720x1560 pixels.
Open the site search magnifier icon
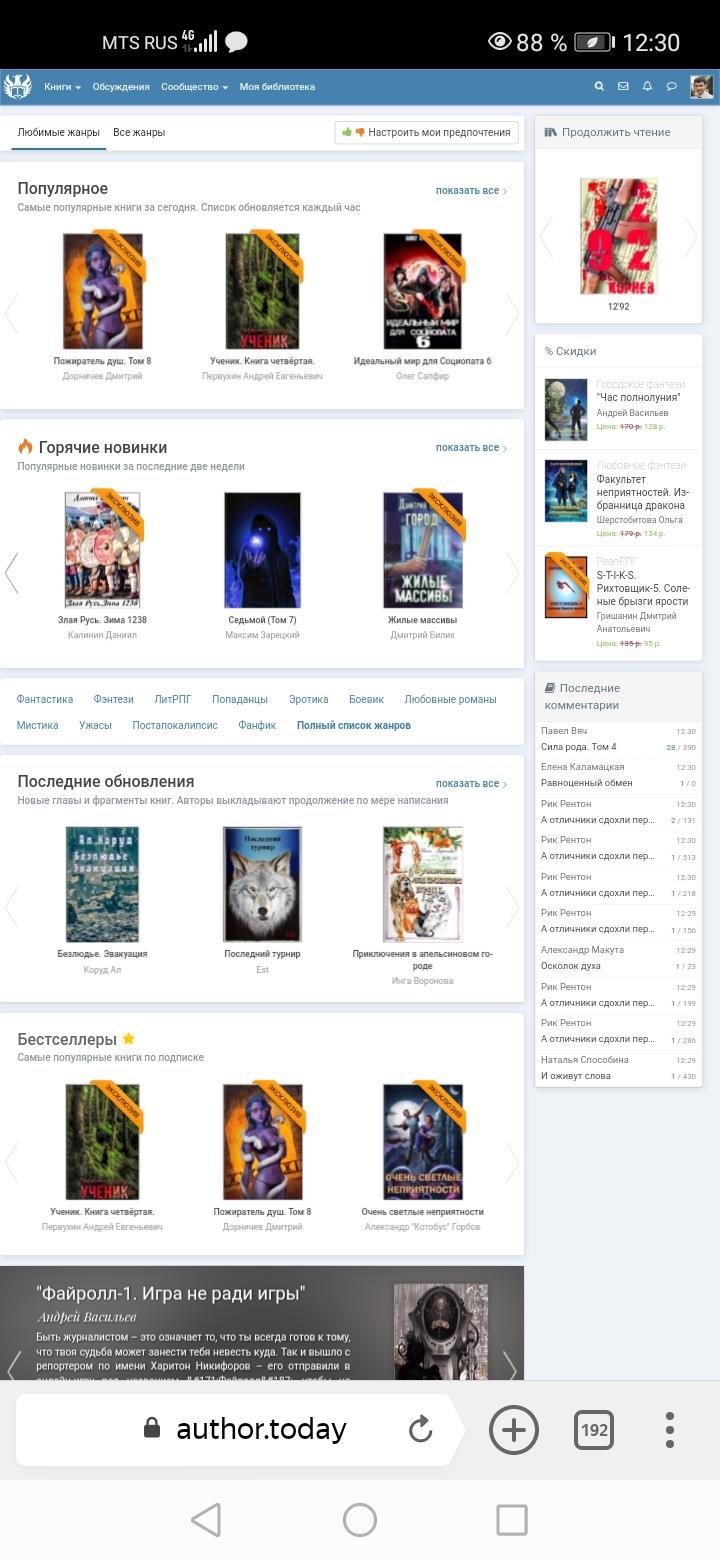pos(599,87)
